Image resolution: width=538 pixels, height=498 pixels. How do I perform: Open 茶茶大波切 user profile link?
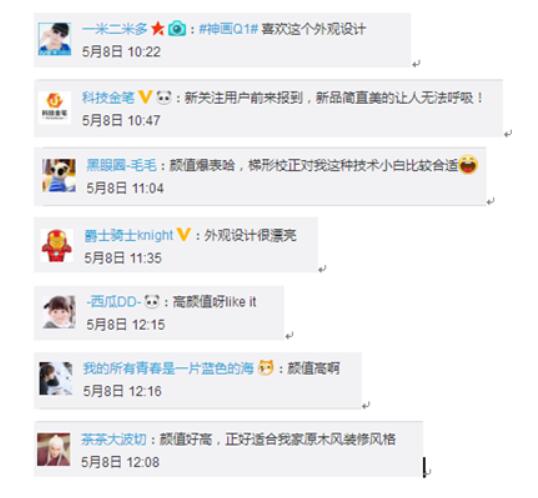(114, 439)
